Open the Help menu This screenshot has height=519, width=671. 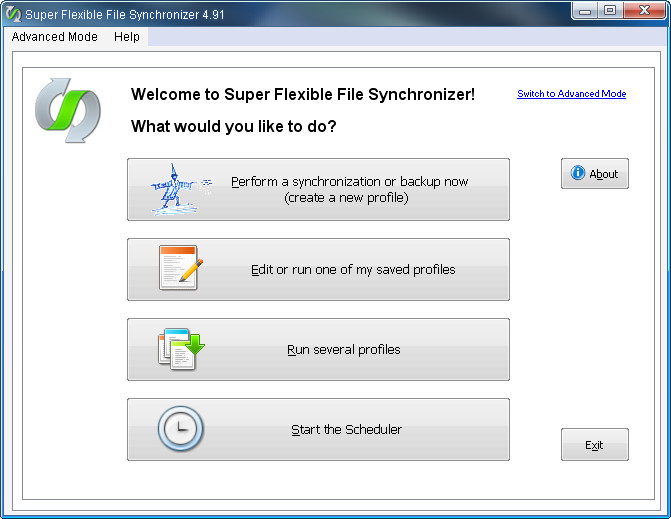[x=127, y=37]
